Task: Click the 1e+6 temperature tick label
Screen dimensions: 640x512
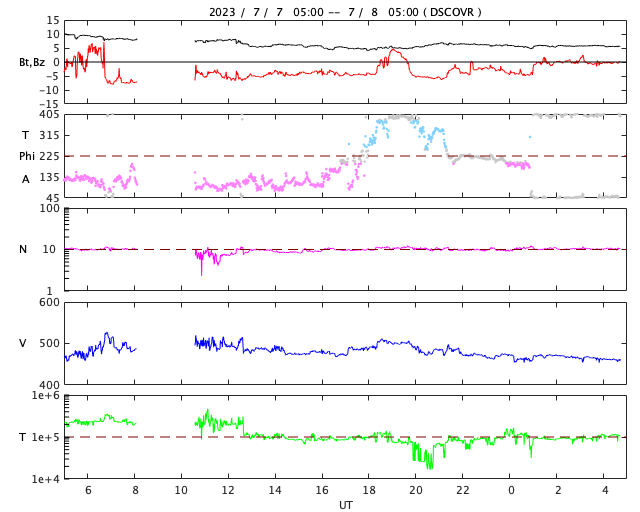Action: [46, 395]
